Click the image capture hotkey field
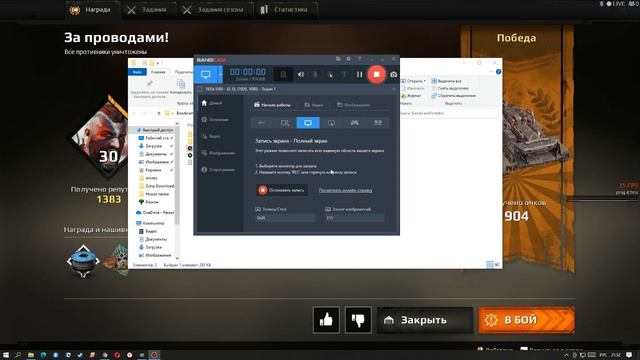 [354, 218]
